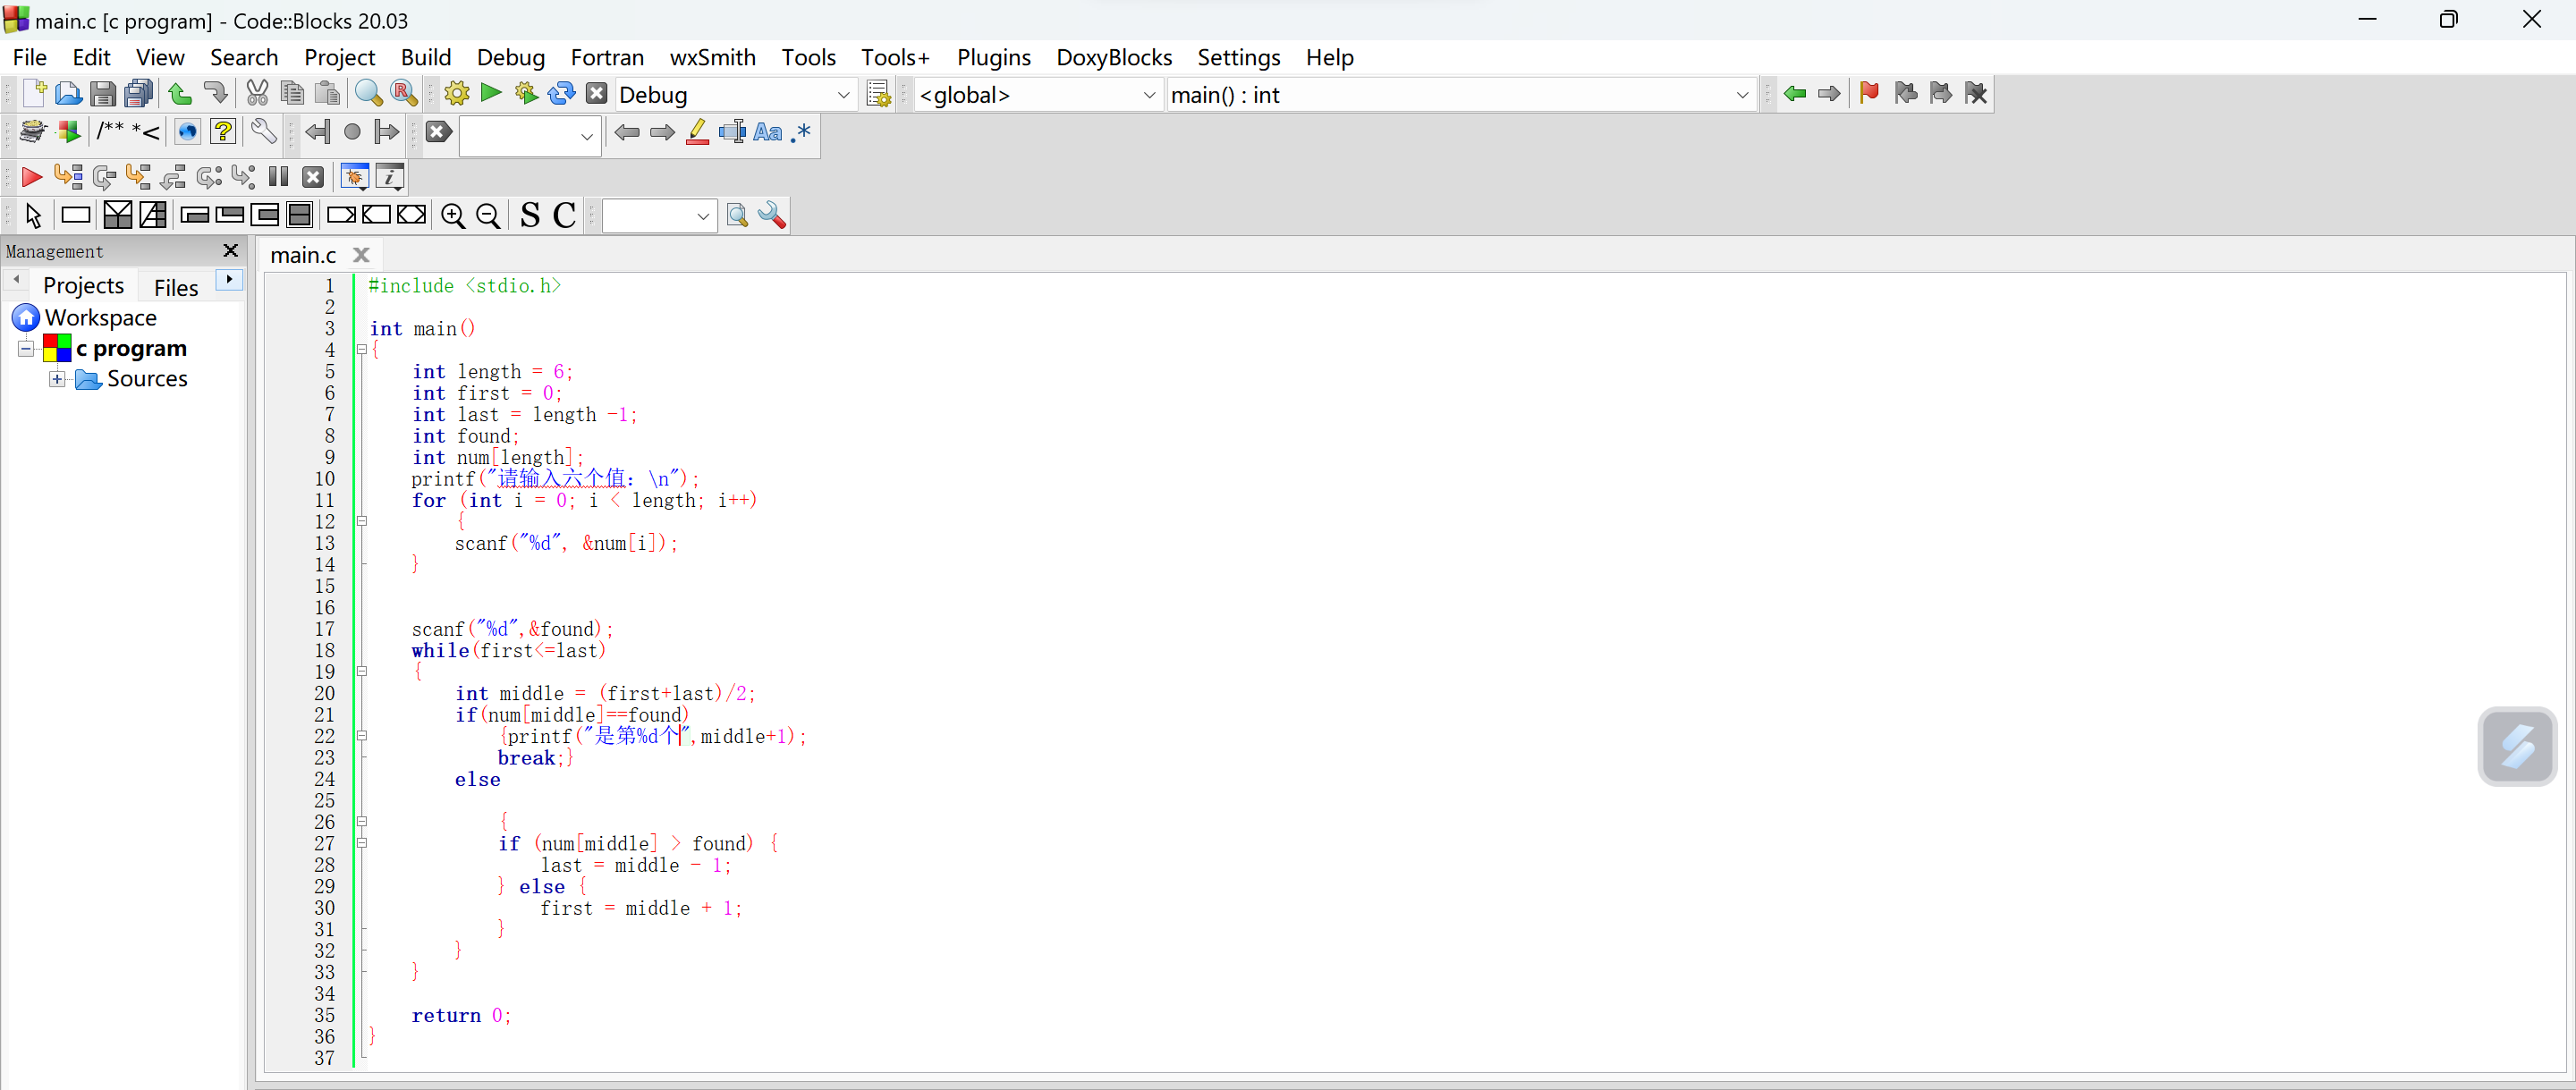Image resolution: width=2576 pixels, height=1090 pixels.
Task: Fold the main function block at line 4
Action: 362,350
